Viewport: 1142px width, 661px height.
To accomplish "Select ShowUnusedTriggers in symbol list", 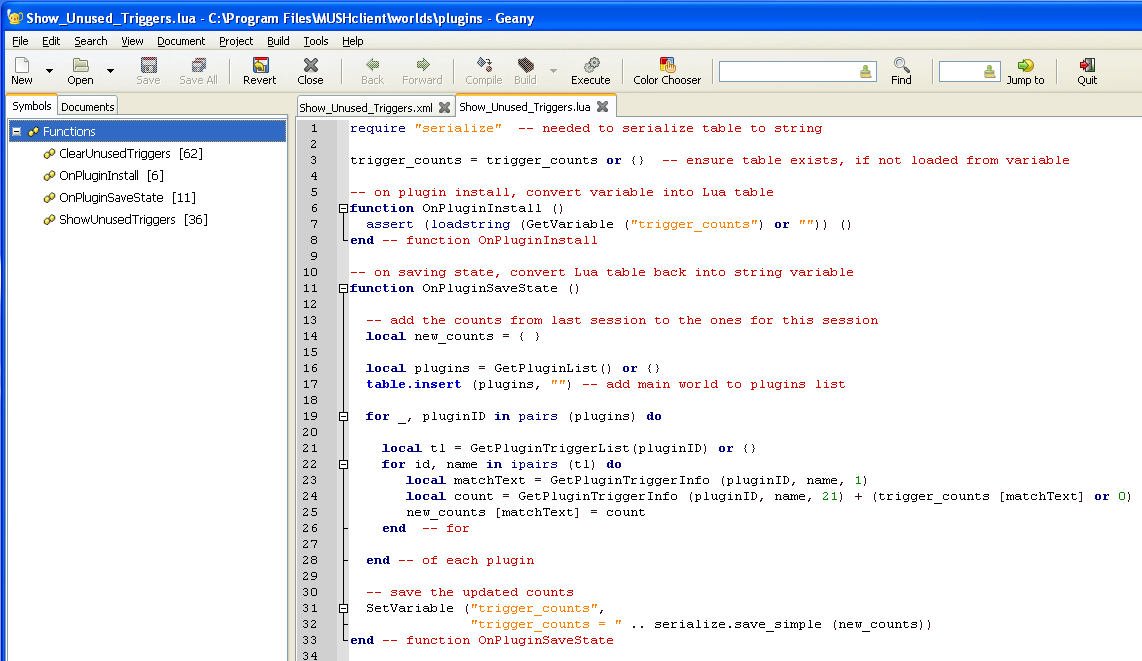I will coord(117,220).
